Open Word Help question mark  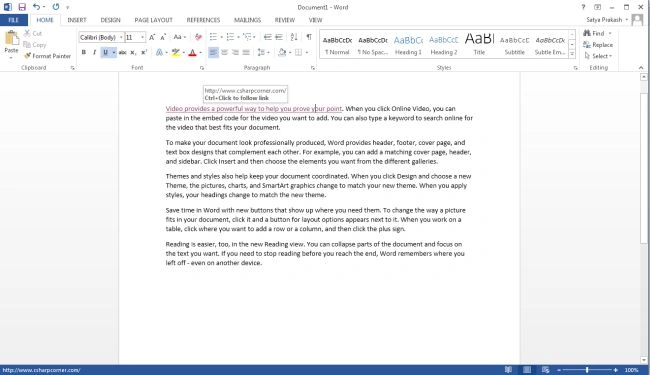pyautogui.click(x=583, y=7)
